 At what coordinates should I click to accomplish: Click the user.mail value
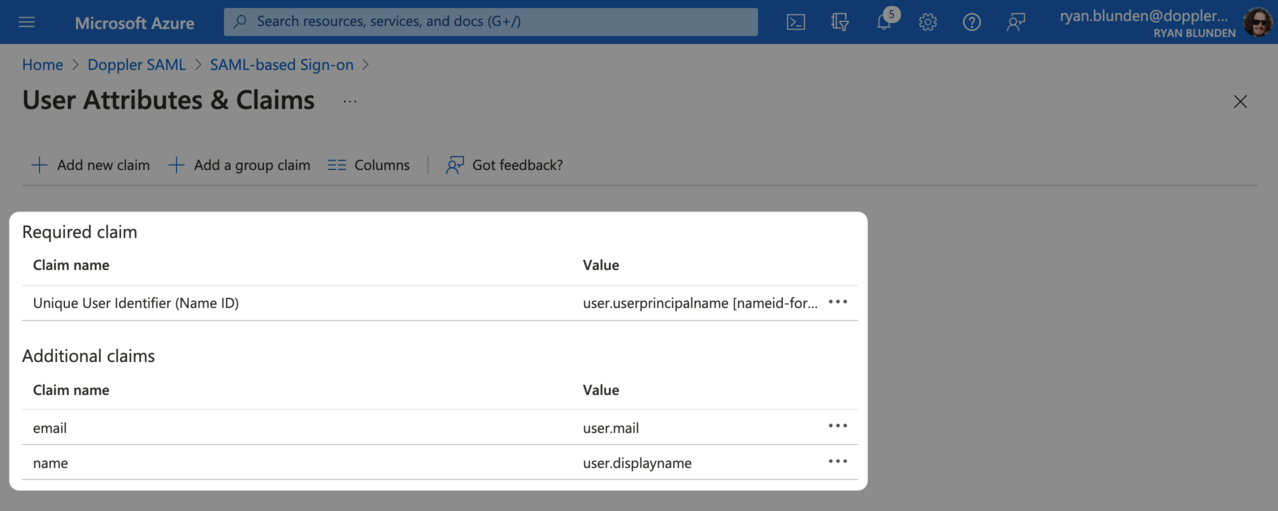click(611, 428)
